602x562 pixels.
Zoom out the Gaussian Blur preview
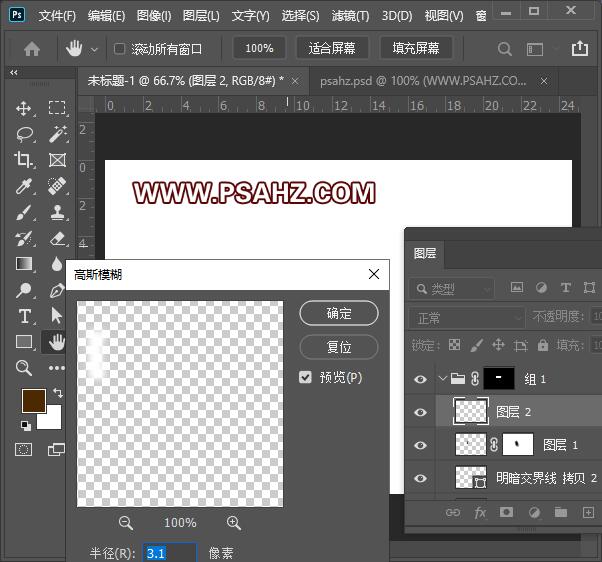126,523
